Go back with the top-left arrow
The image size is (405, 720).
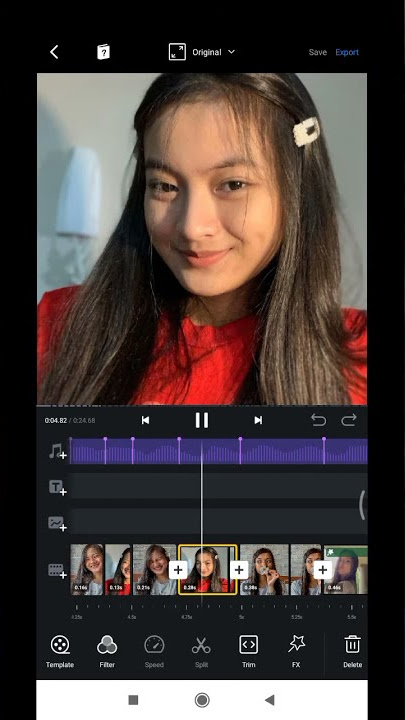[54, 52]
